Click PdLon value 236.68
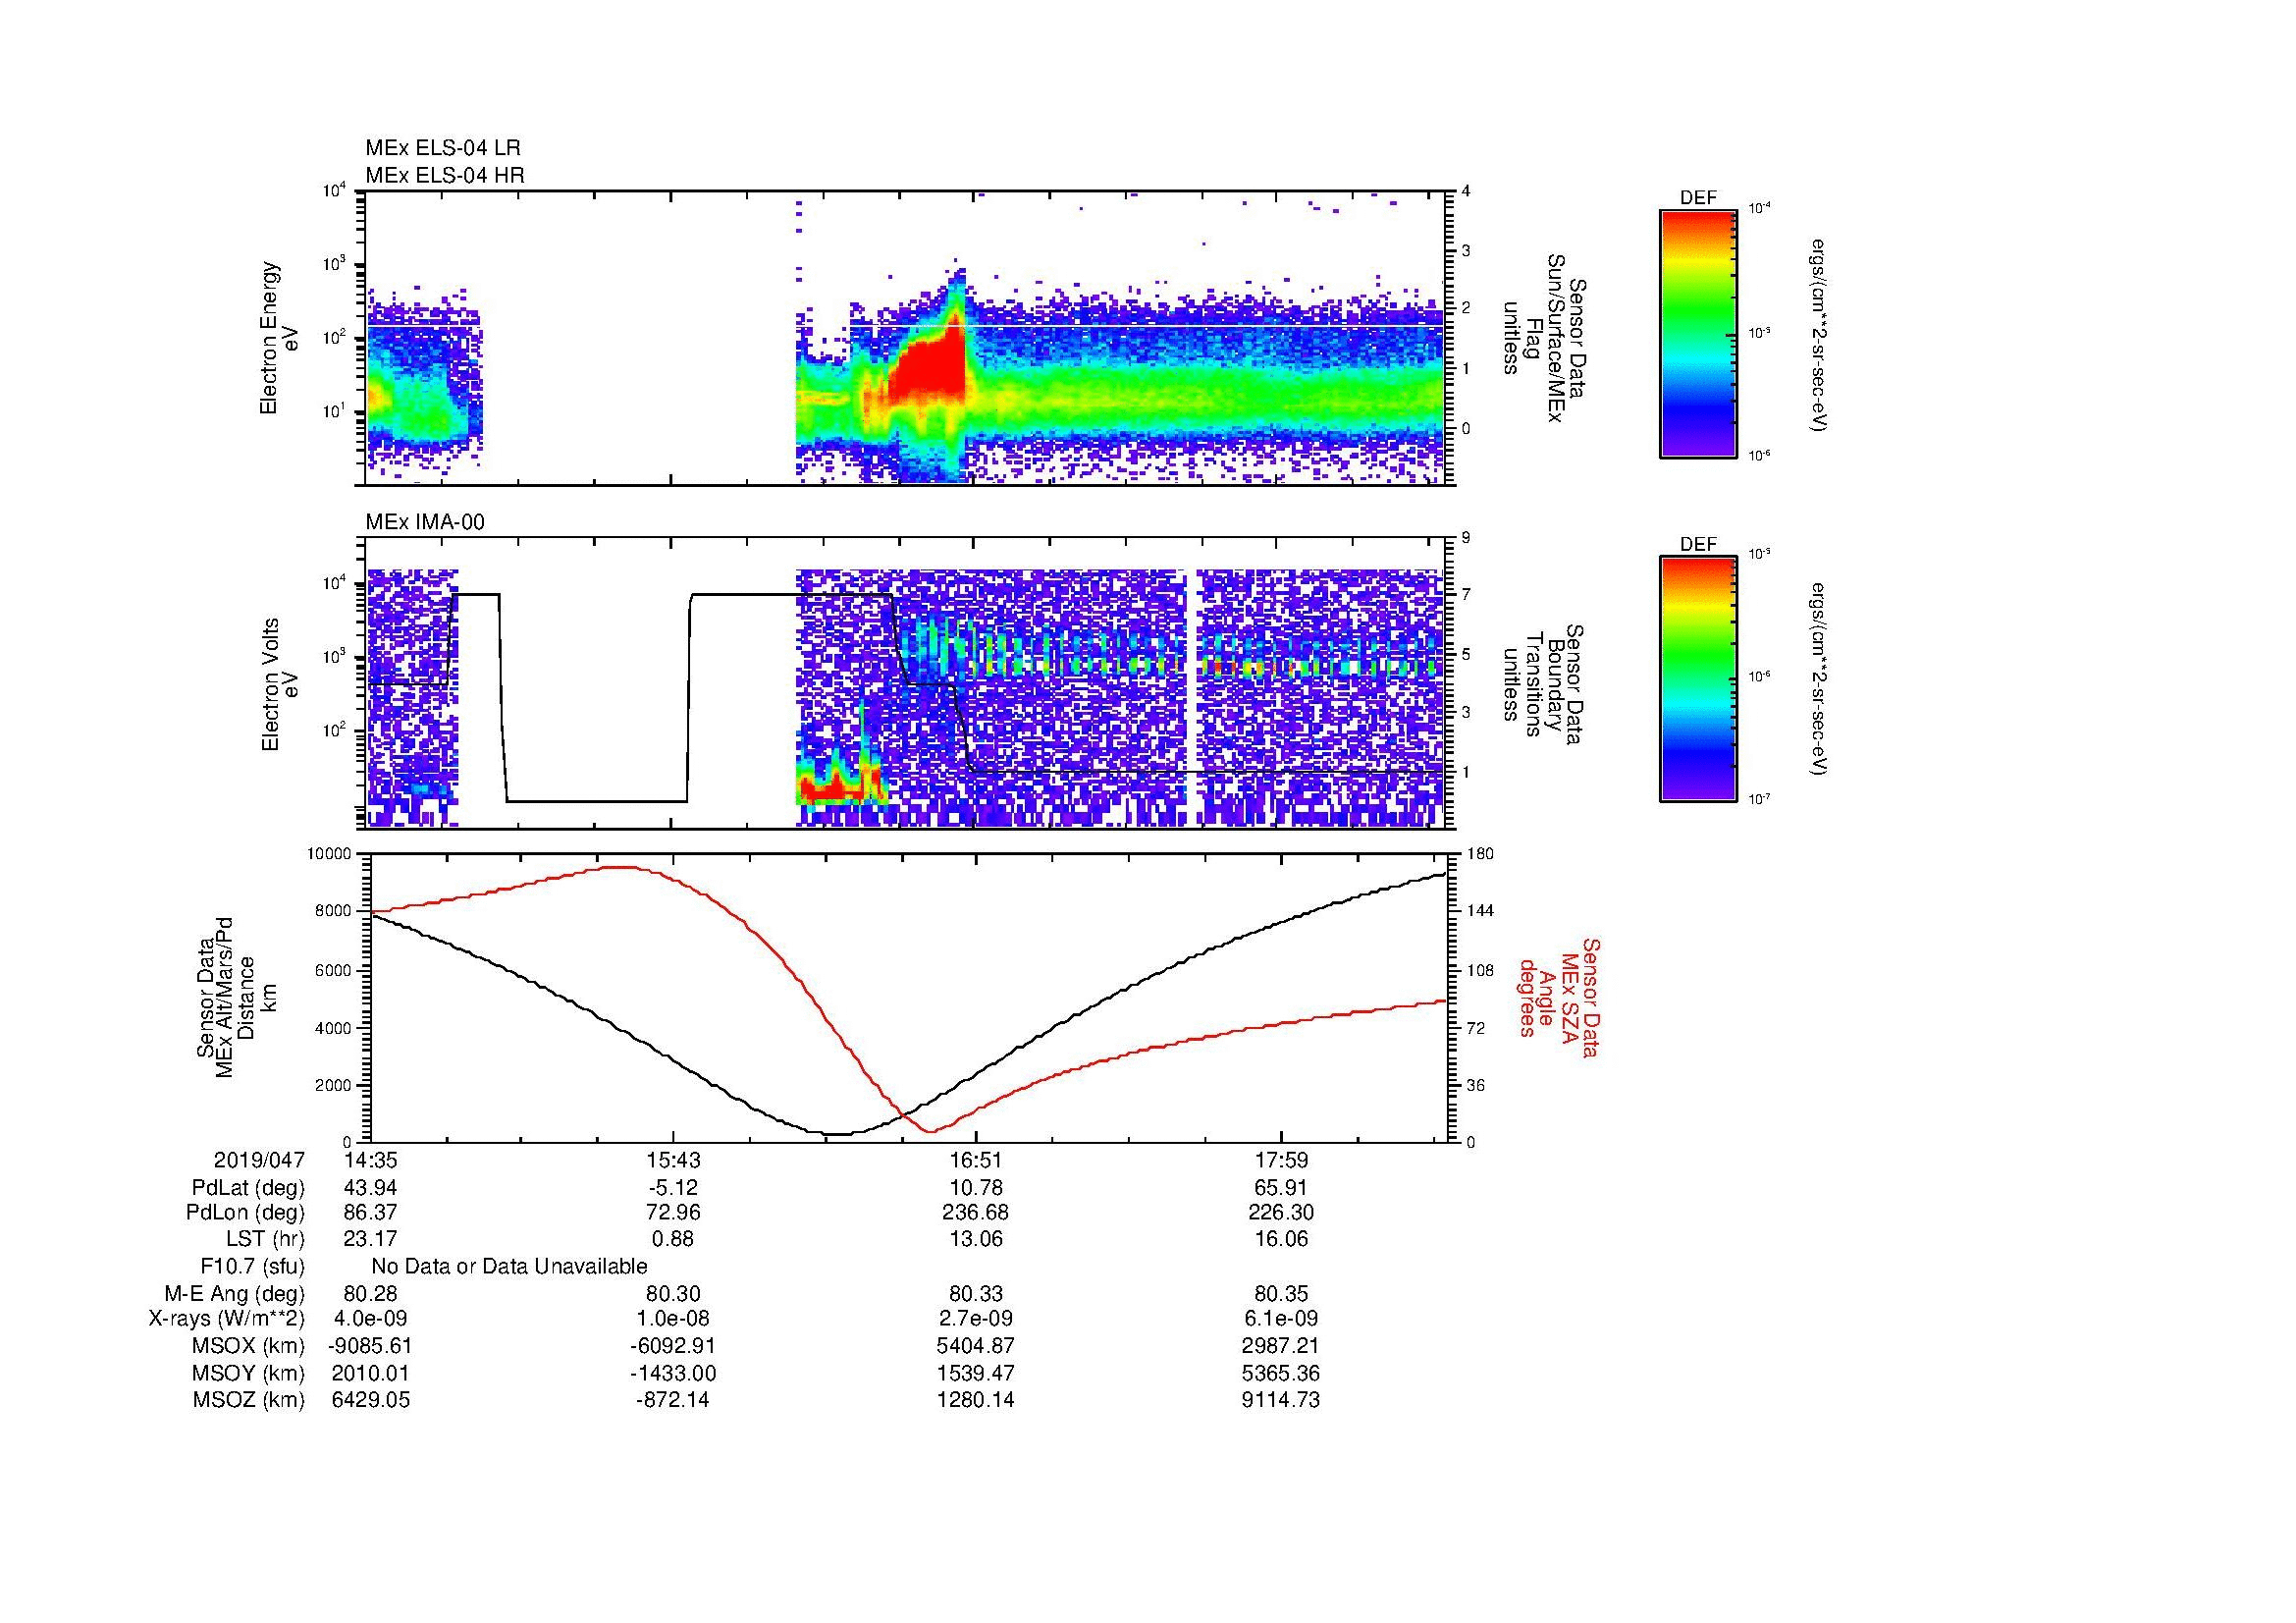The width and height of the screenshot is (2296, 1623). point(976,1213)
